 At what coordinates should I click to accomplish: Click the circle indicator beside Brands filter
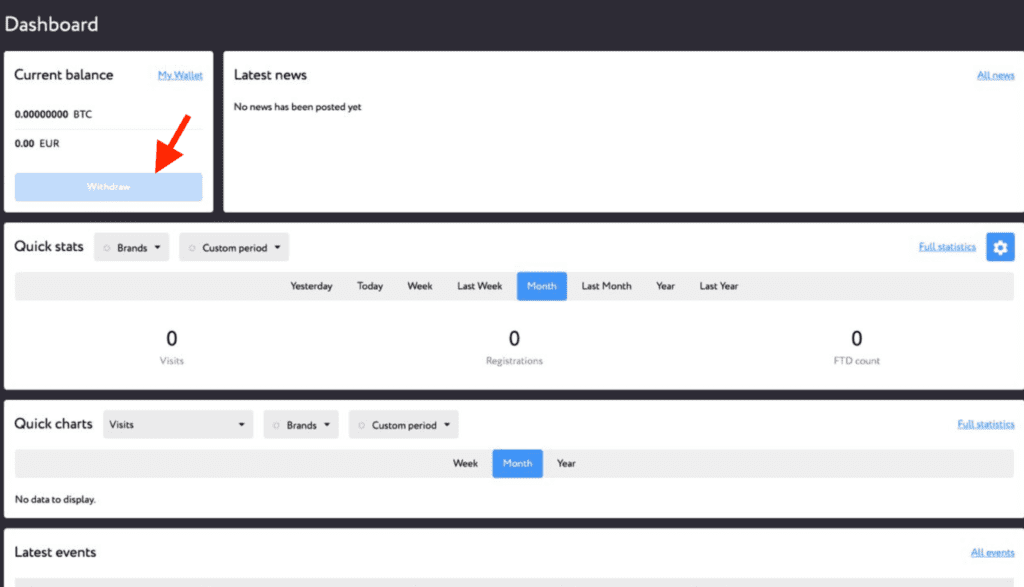pos(105,247)
